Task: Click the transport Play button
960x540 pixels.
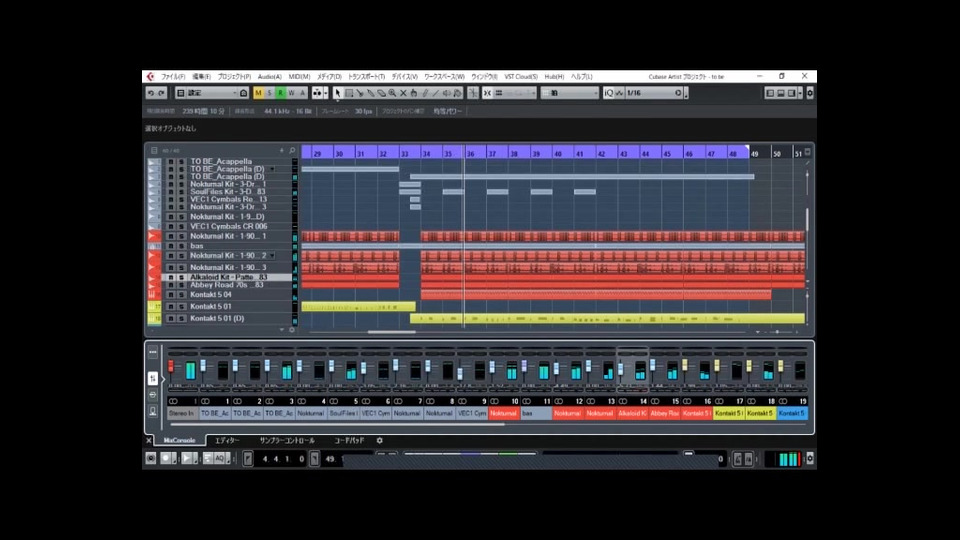Action: click(x=188, y=458)
